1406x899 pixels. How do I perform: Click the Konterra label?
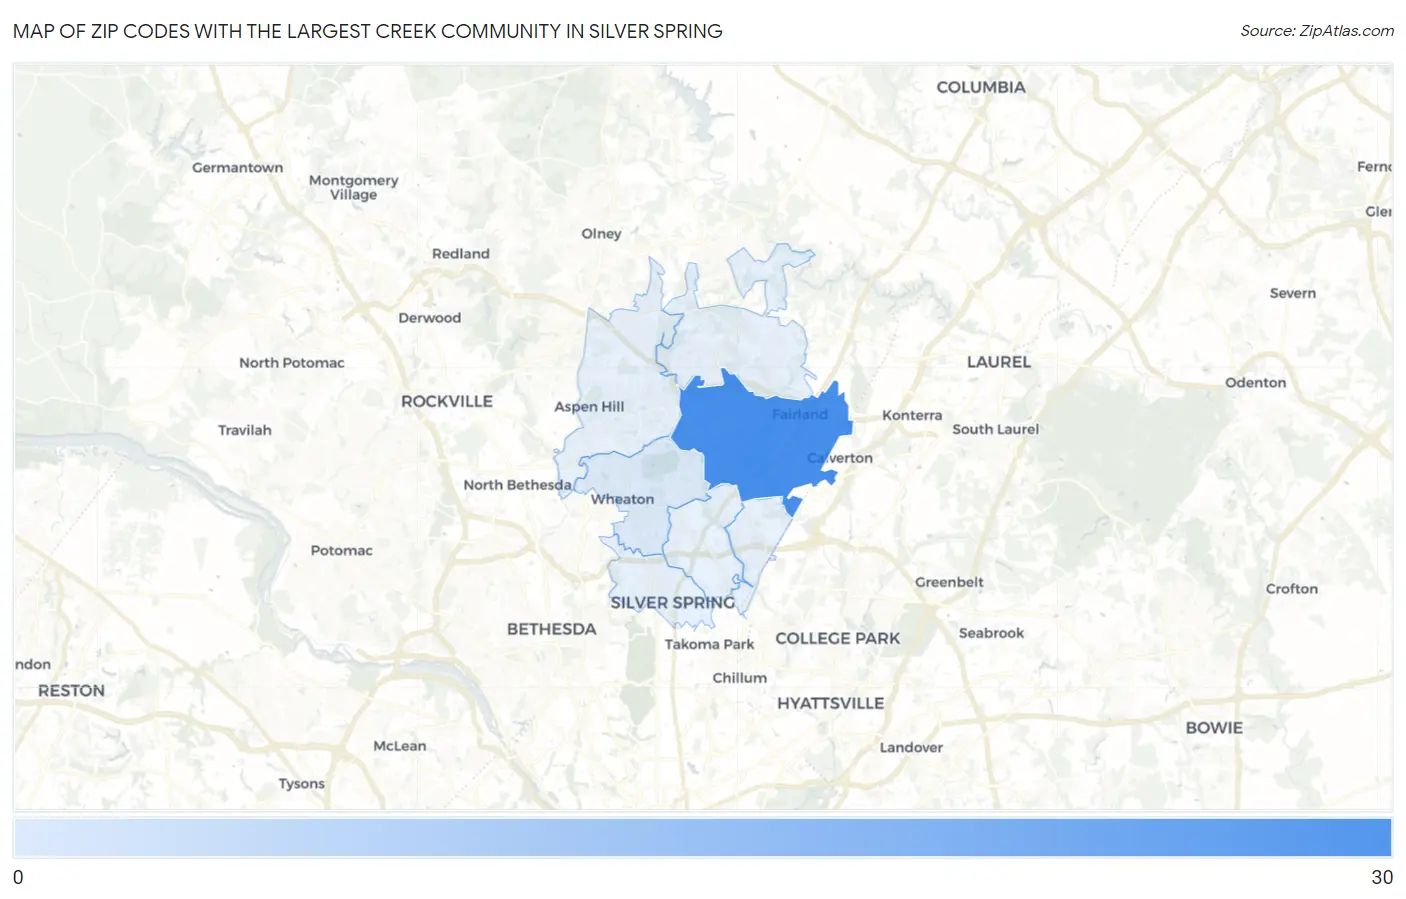tap(911, 415)
